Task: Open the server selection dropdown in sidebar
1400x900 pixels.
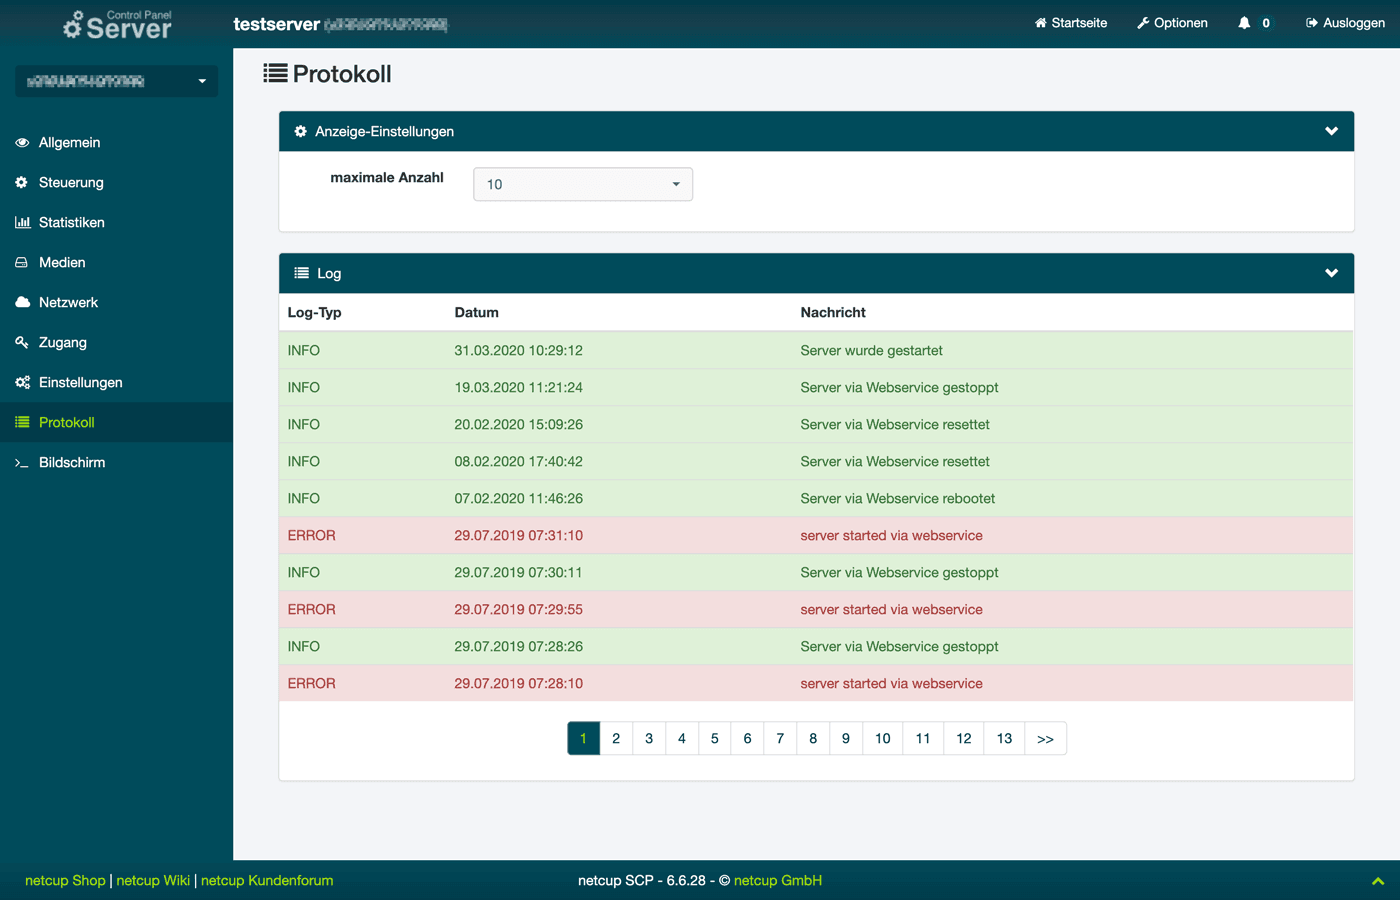Action: coord(116,81)
